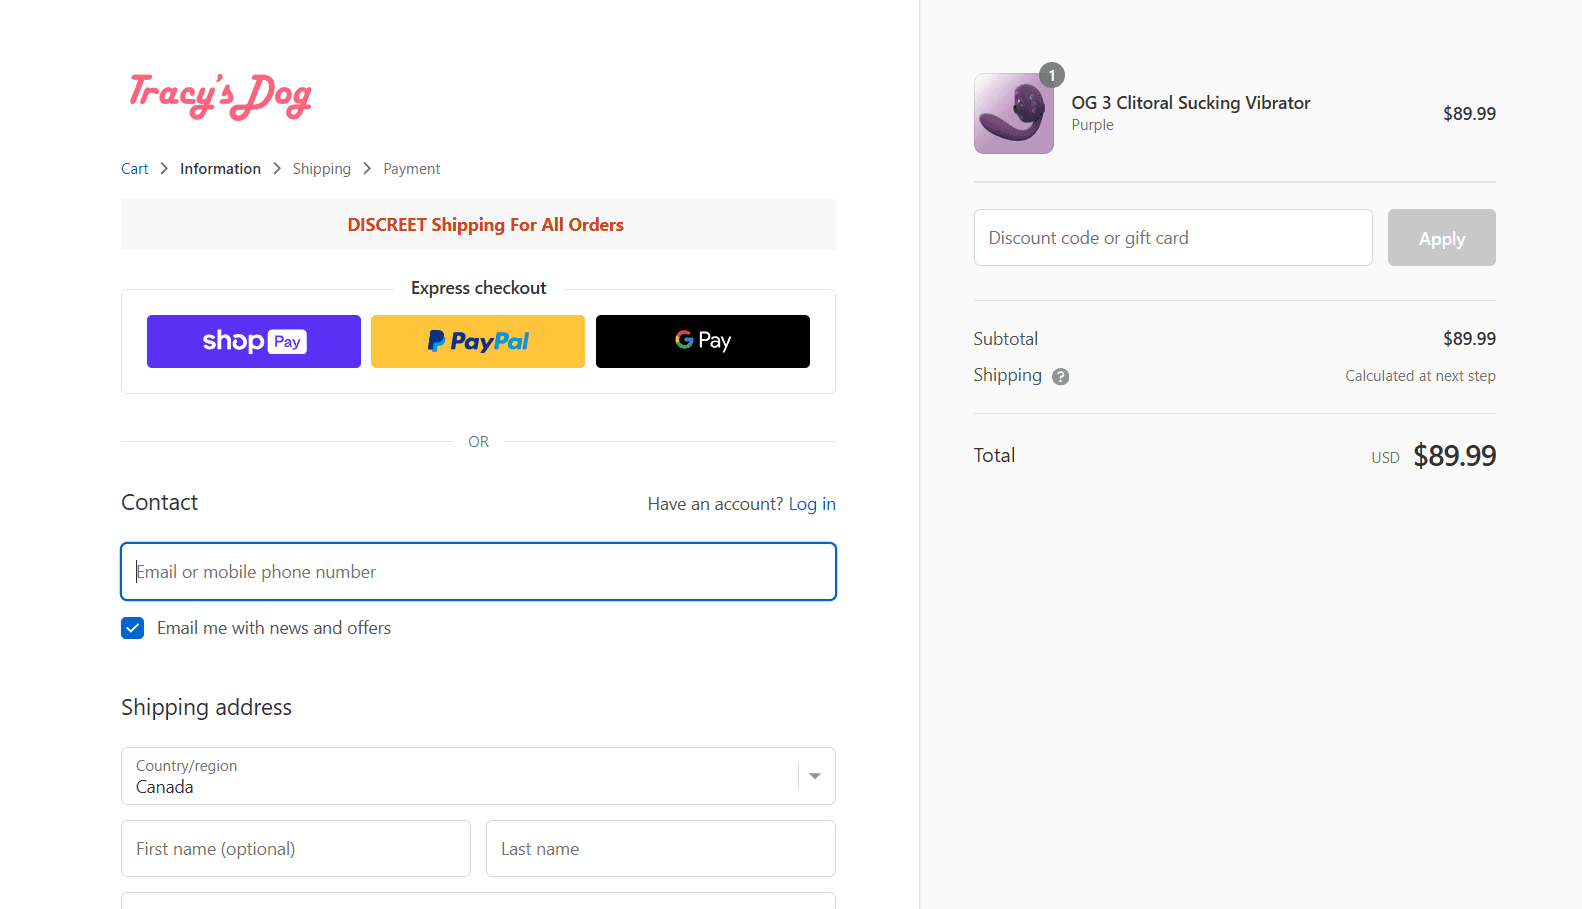This screenshot has height=909, width=1582.
Task: Pay with Google Pay express checkout
Action: [703, 341]
